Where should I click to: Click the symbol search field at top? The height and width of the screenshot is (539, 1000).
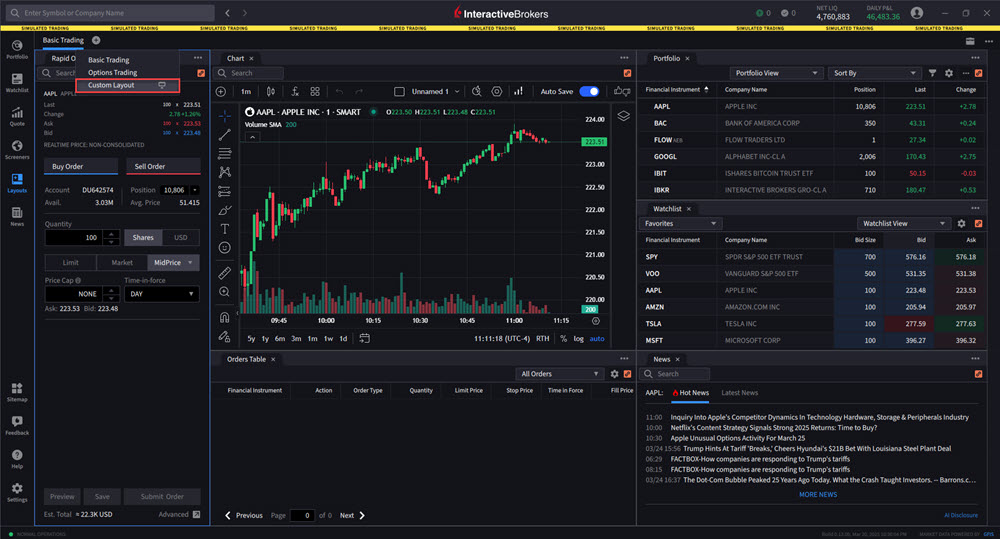(111, 13)
